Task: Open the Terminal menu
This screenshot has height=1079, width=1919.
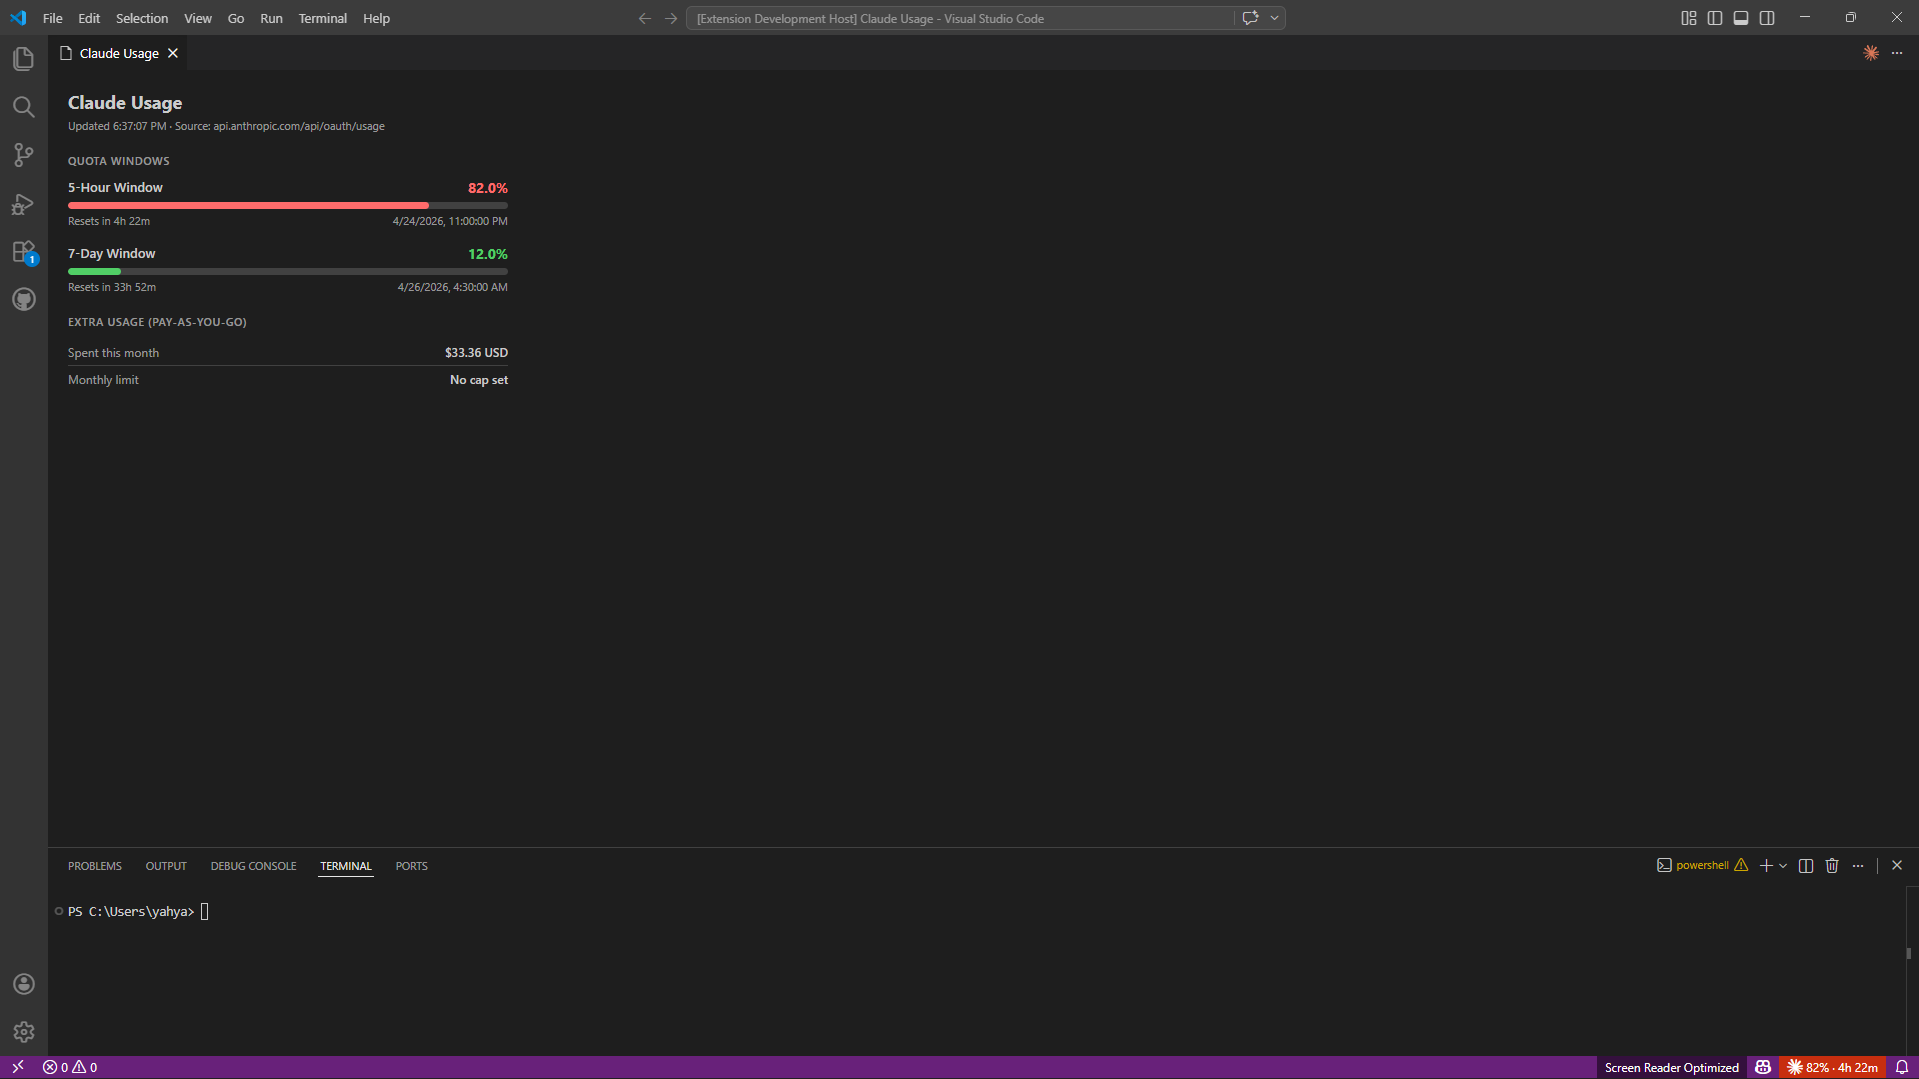Action: (322, 18)
